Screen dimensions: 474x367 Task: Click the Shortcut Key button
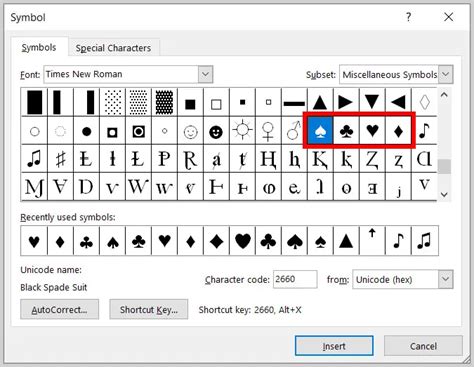click(149, 309)
